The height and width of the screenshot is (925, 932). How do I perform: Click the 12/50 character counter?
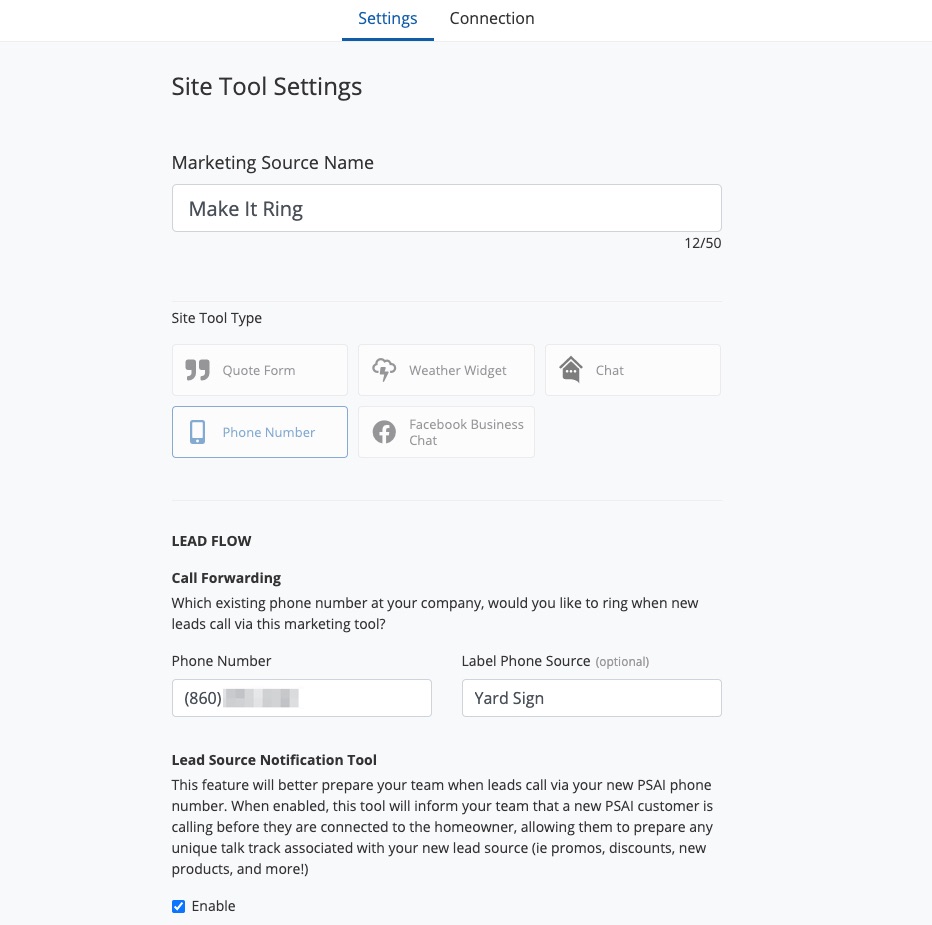702,243
